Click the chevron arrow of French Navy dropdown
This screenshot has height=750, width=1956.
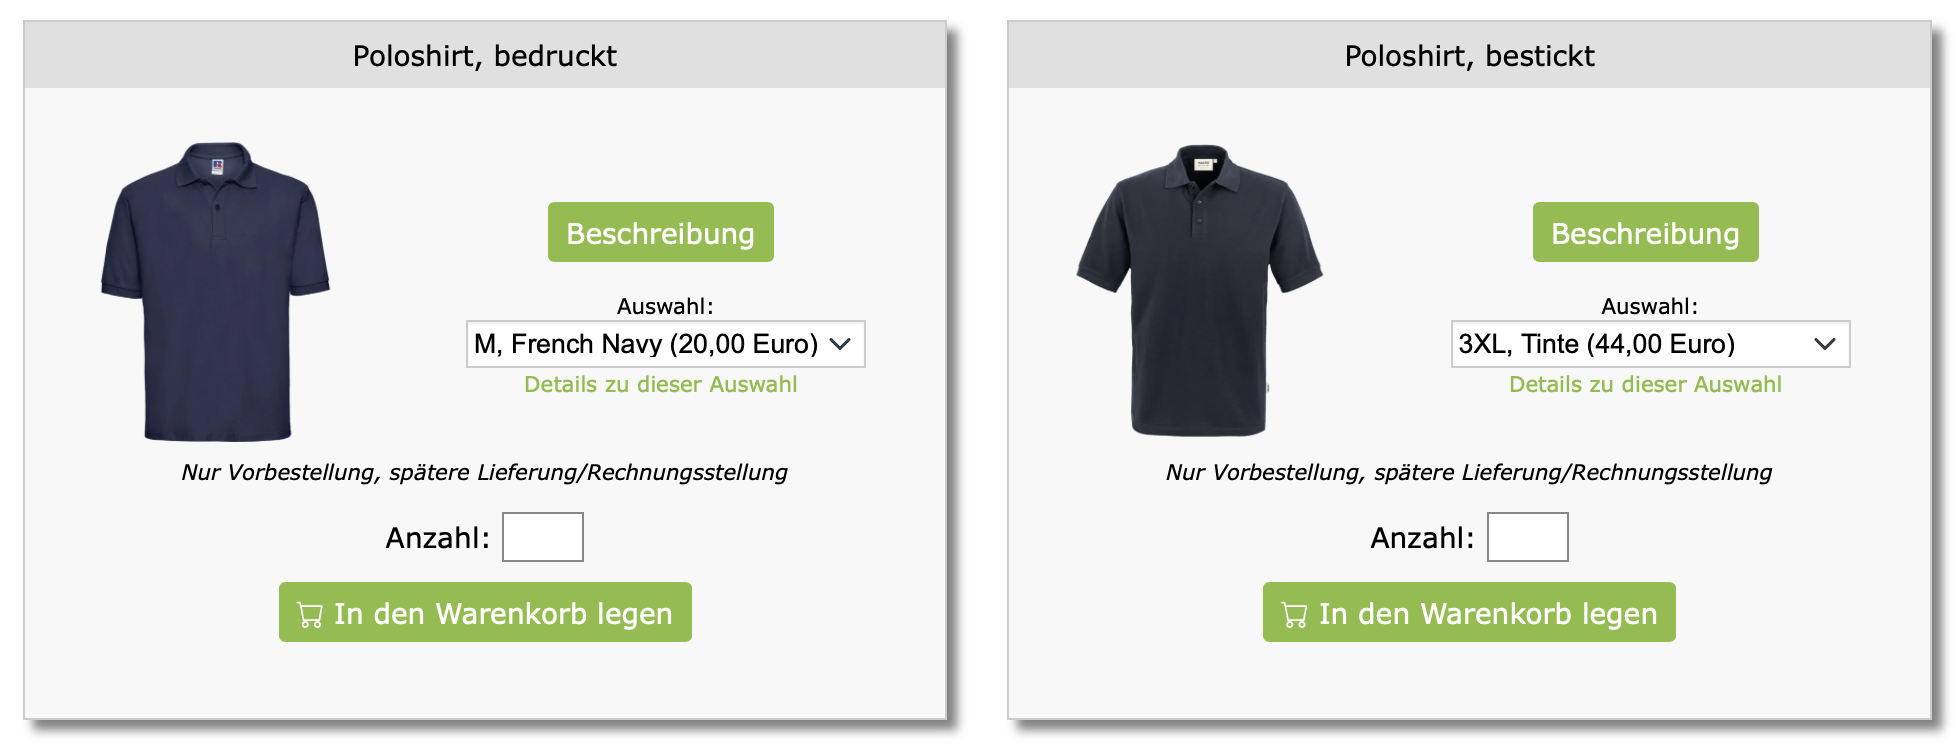click(840, 344)
